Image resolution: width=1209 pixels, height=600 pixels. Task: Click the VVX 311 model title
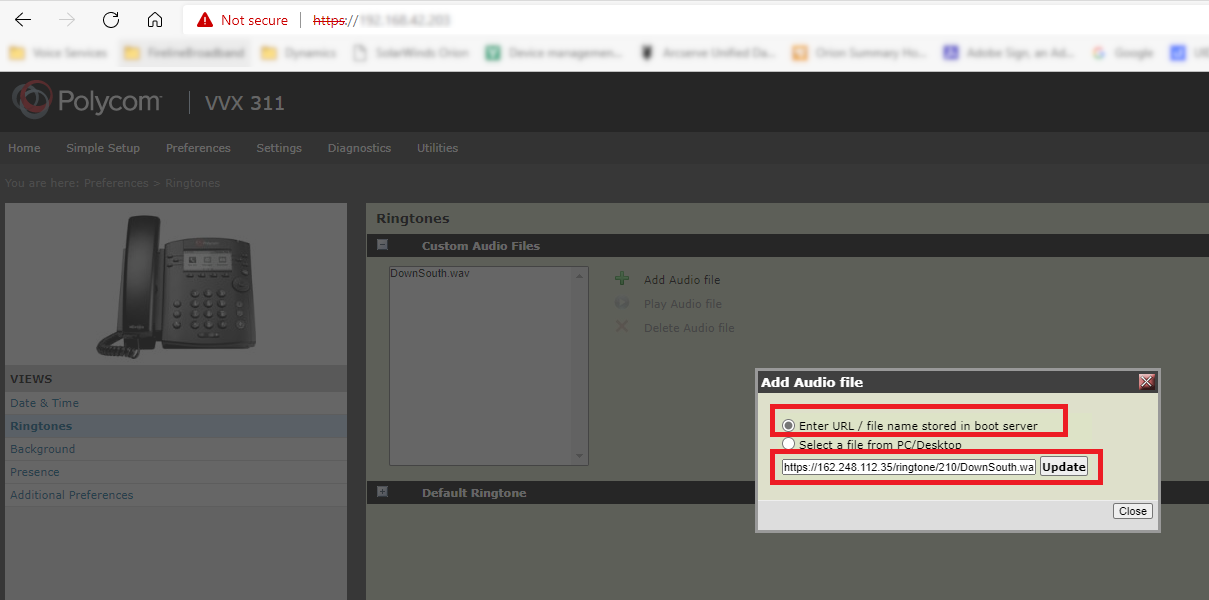pos(245,103)
